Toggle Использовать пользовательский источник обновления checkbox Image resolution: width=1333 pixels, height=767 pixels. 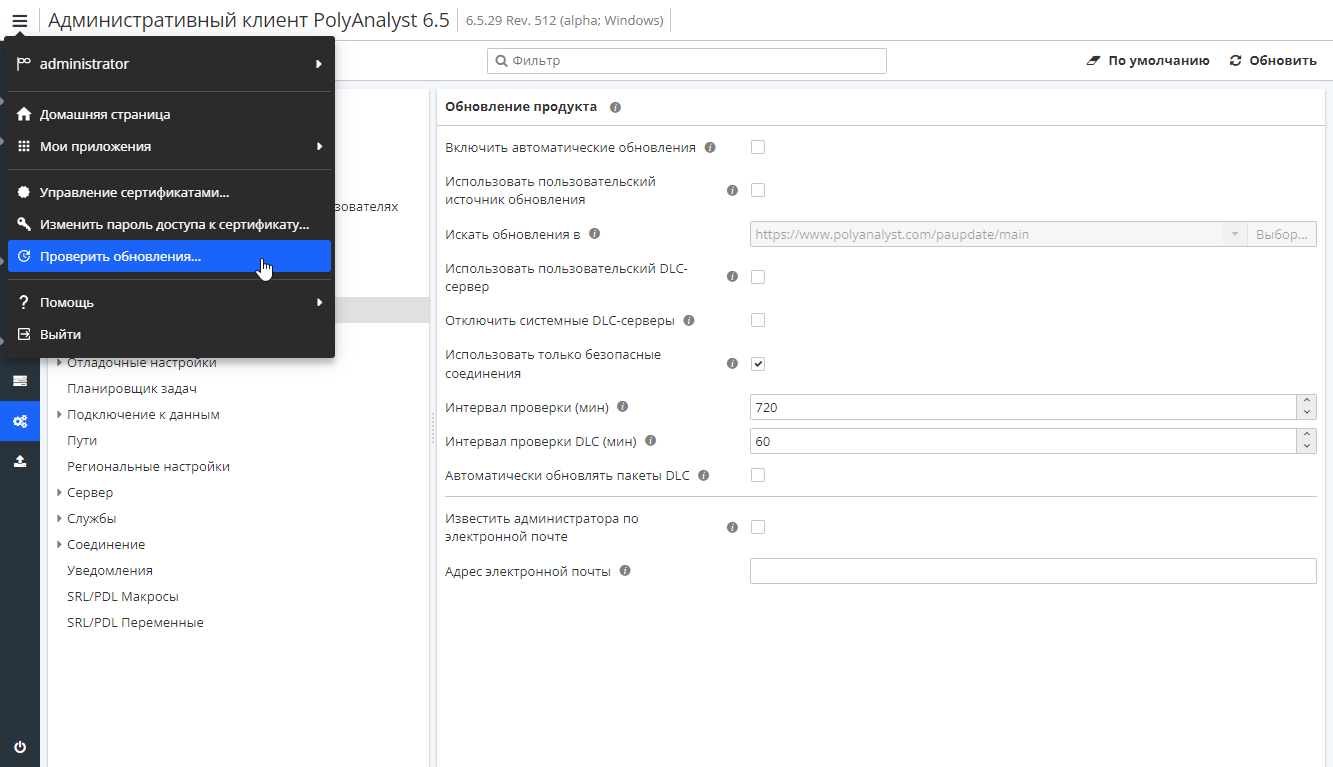pyautogui.click(x=758, y=190)
